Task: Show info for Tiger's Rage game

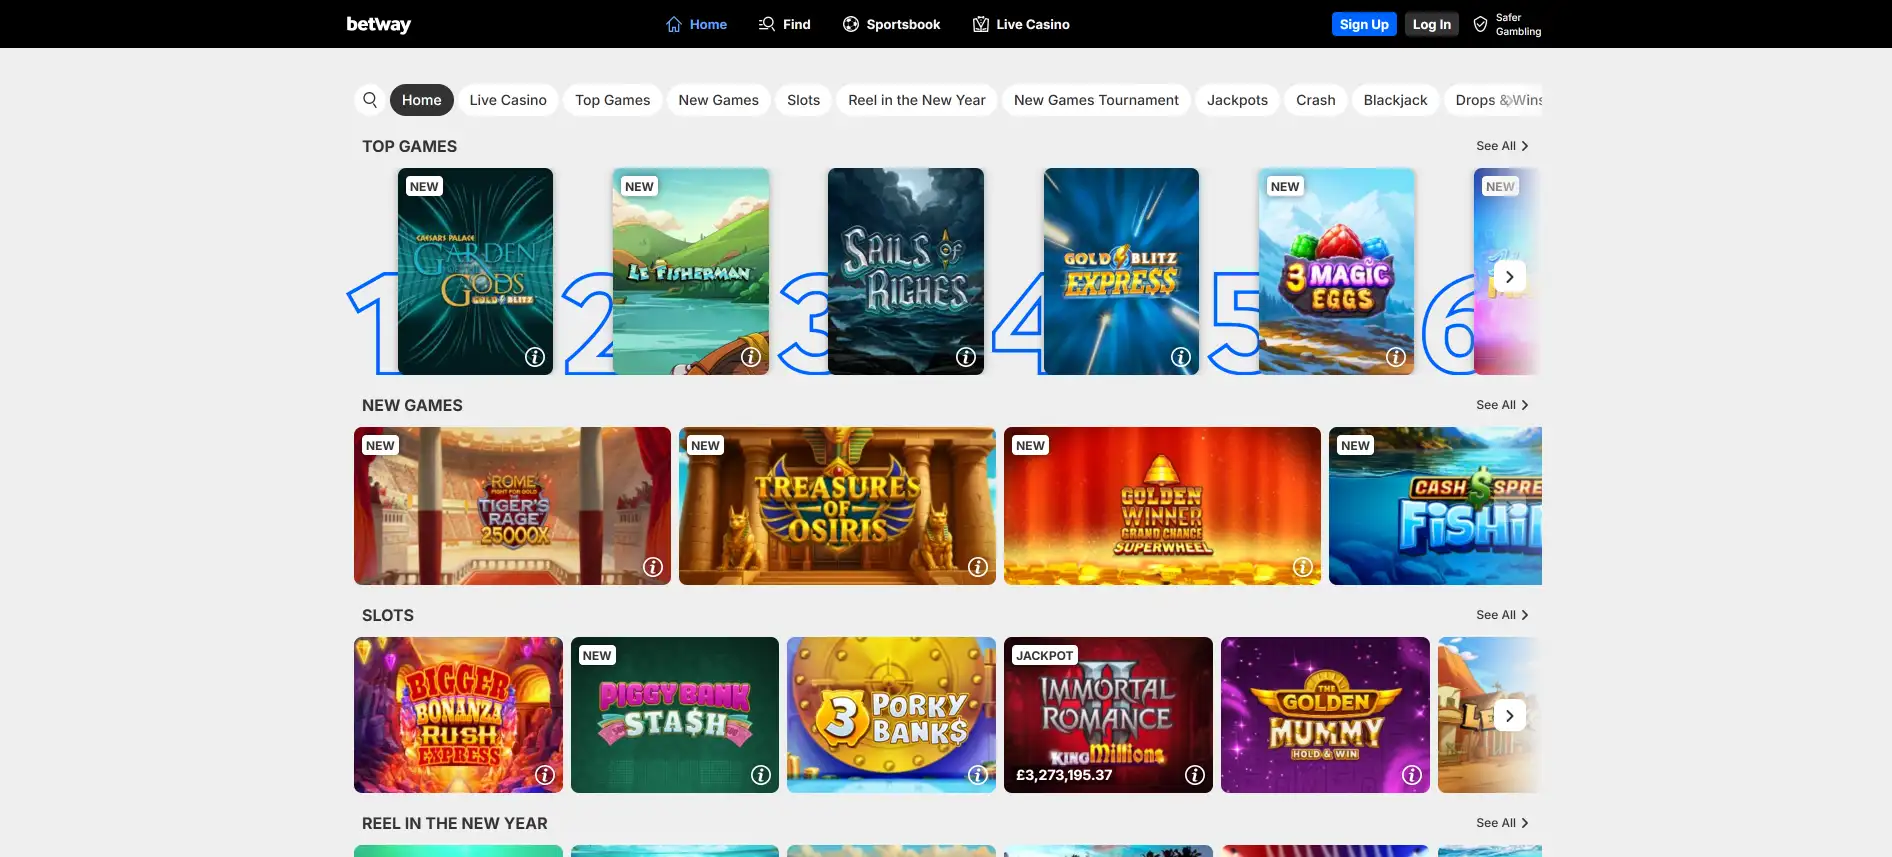Action: [x=653, y=567]
